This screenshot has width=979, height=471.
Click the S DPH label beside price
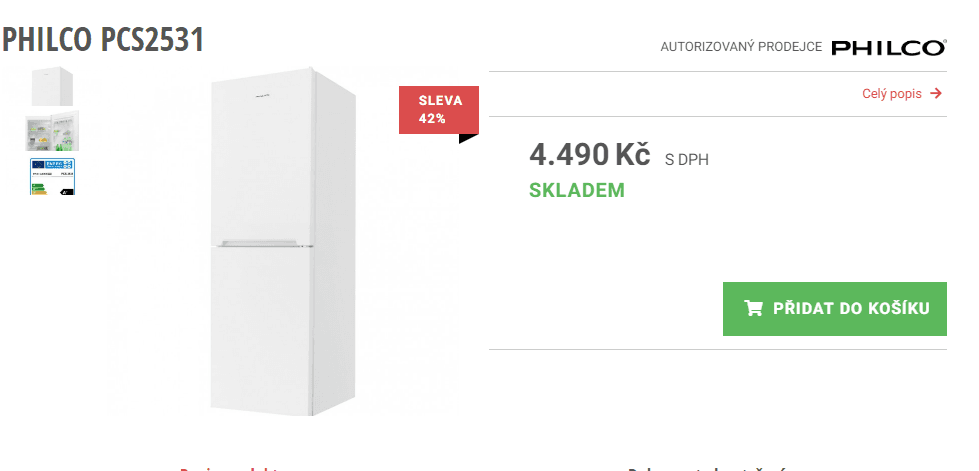point(686,158)
